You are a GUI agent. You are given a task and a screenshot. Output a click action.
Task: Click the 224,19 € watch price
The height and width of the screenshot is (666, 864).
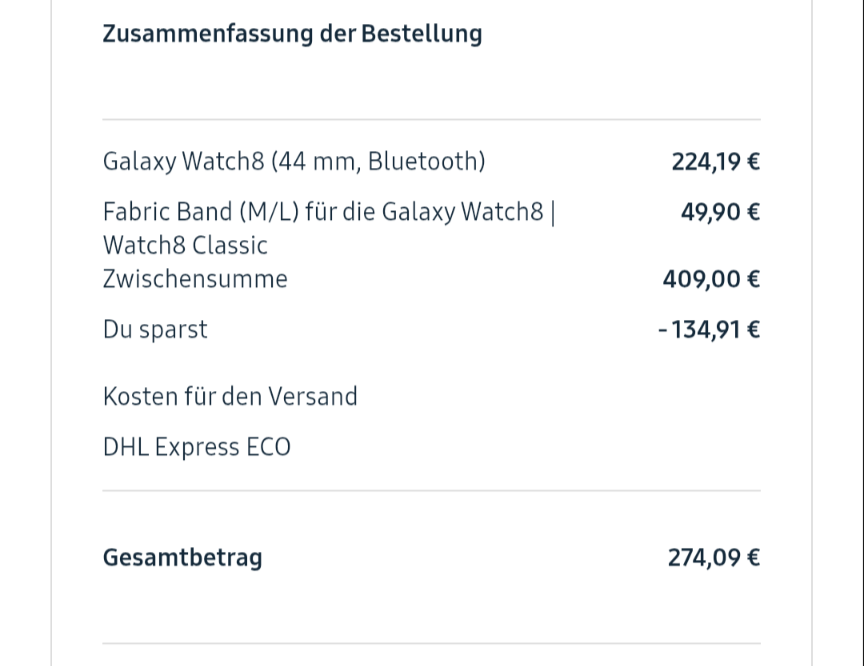[x=715, y=161]
